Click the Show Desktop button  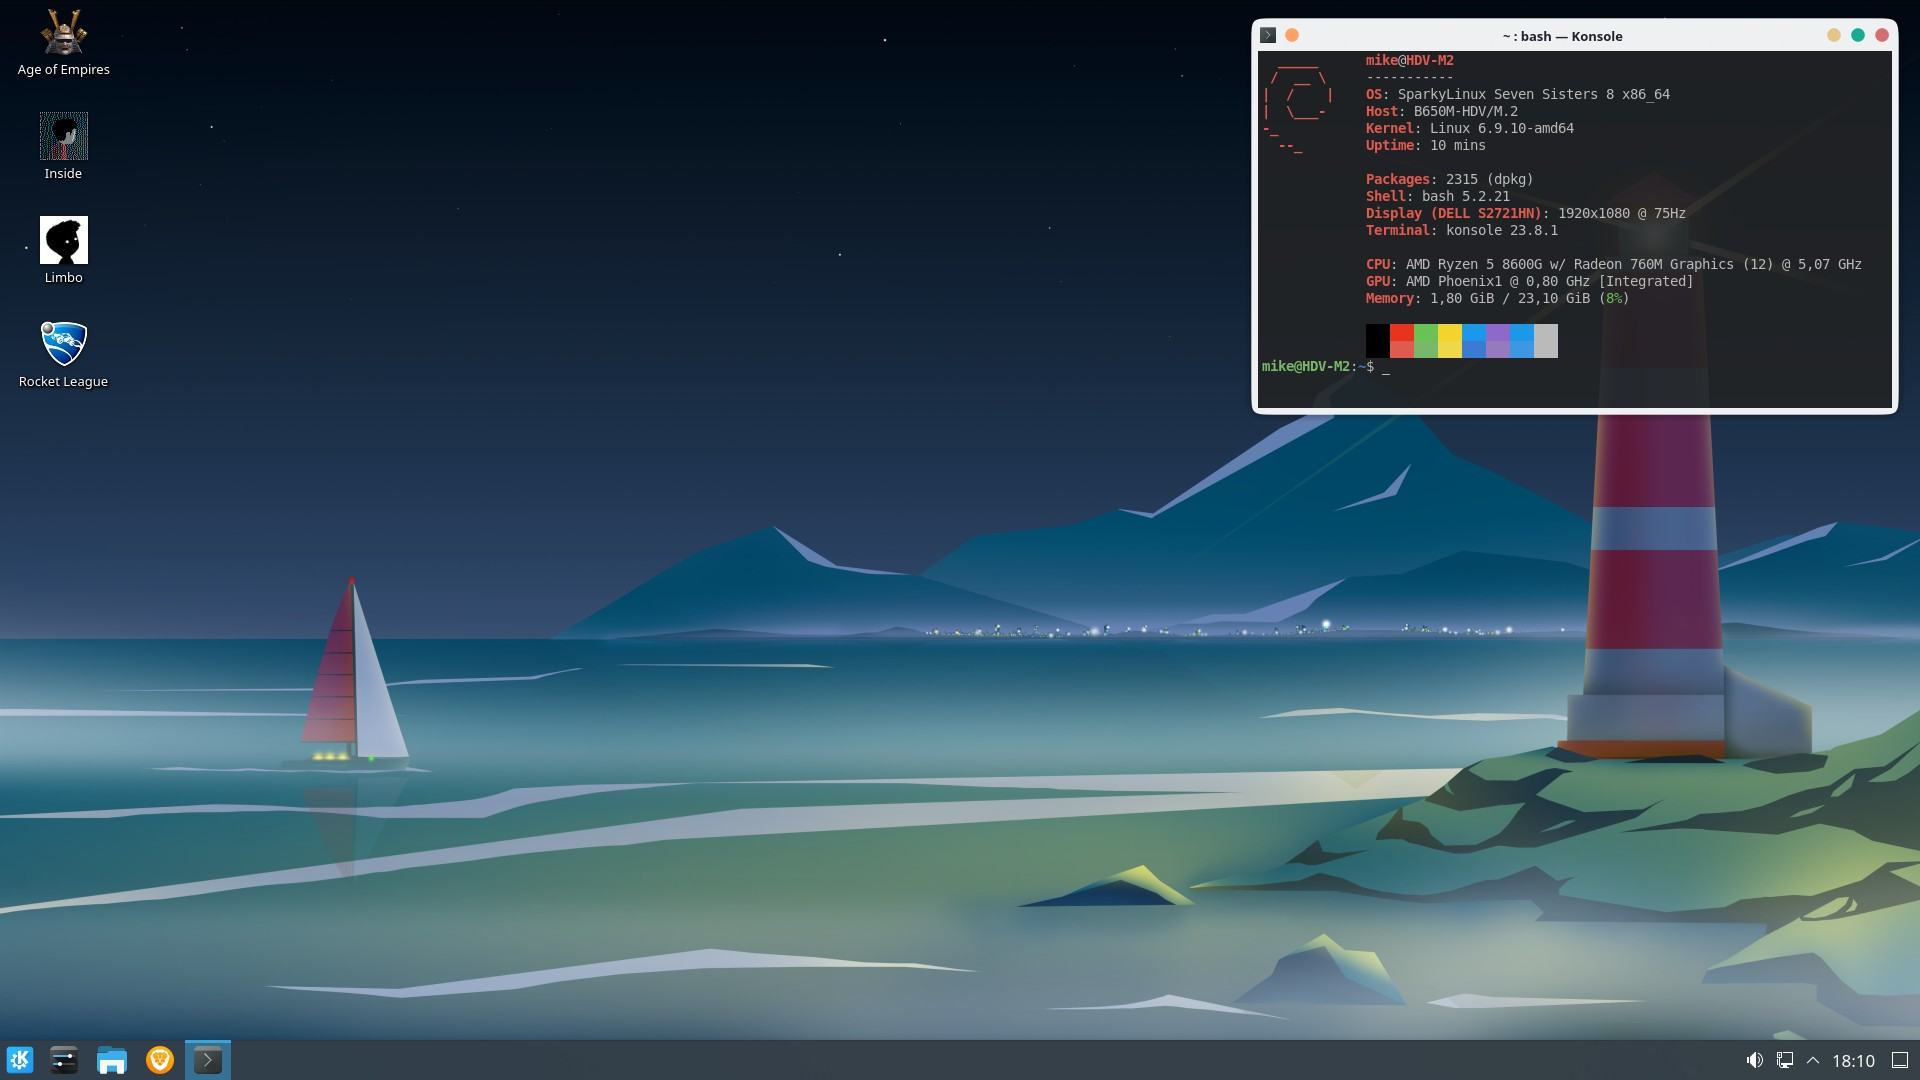(x=1900, y=1060)
